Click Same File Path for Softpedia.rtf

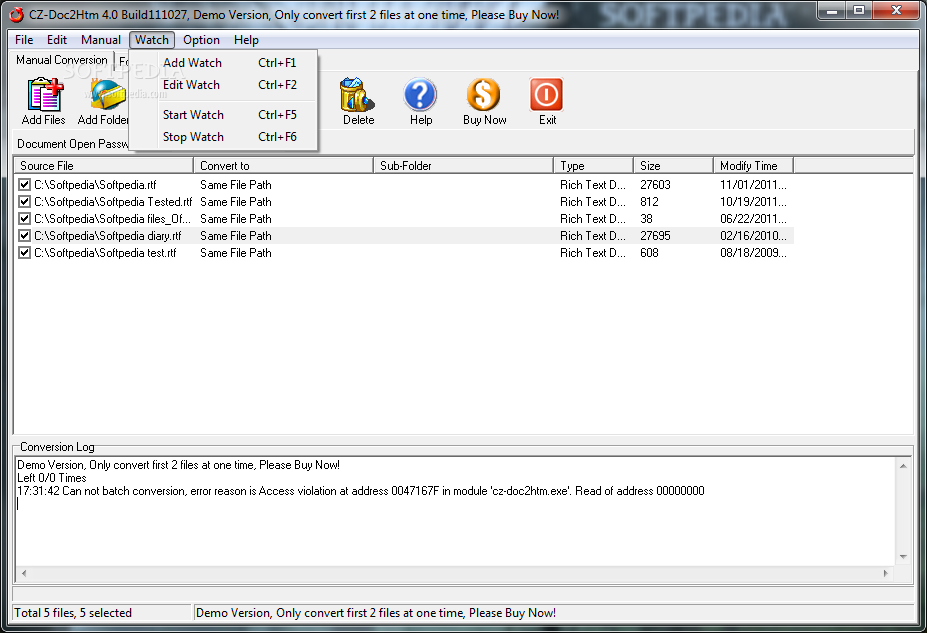235,184
